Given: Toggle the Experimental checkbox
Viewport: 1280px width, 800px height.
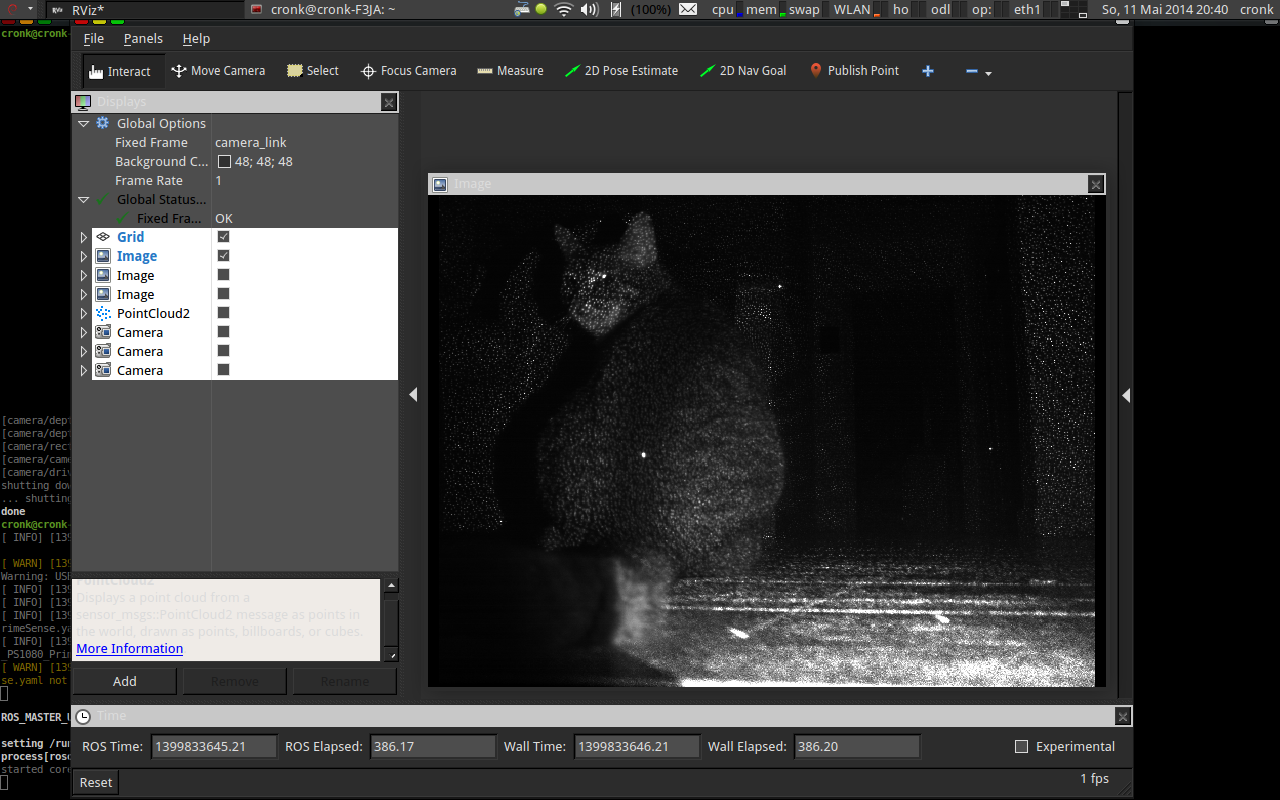Looking at the screenshot, I should 1021,746.
